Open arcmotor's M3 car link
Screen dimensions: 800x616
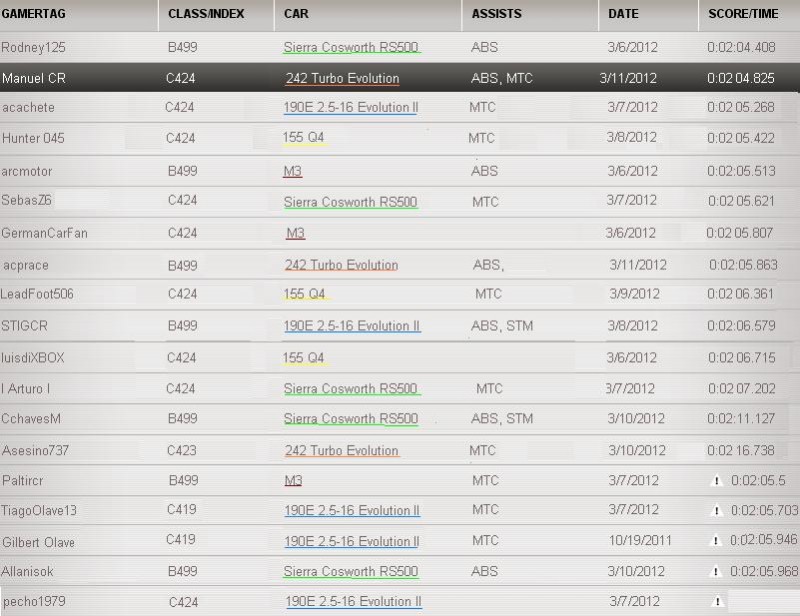(293, 171)
